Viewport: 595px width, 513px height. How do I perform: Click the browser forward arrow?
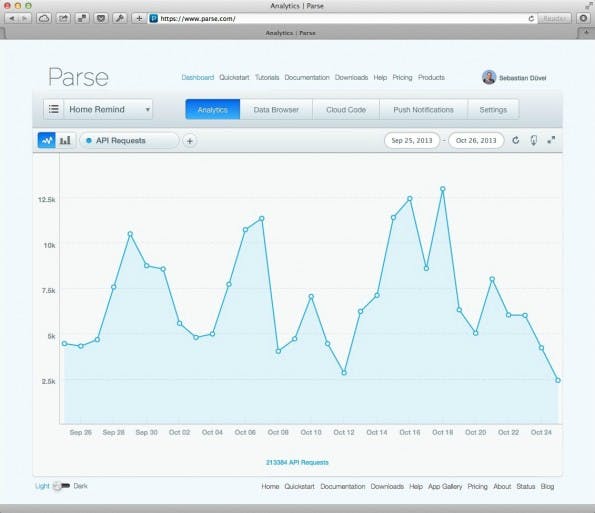tap(25, 18)
